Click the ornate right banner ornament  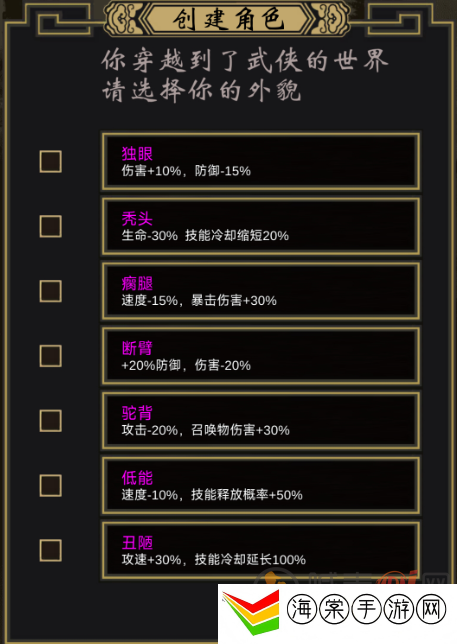[x=332, y=18]
